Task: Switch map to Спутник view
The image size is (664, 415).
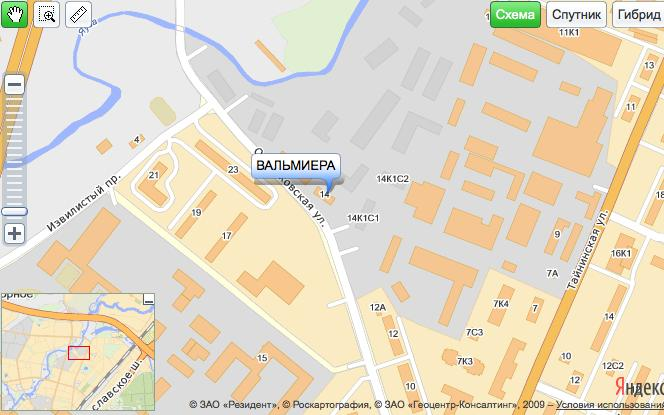Action: click(x=576, y=14)
